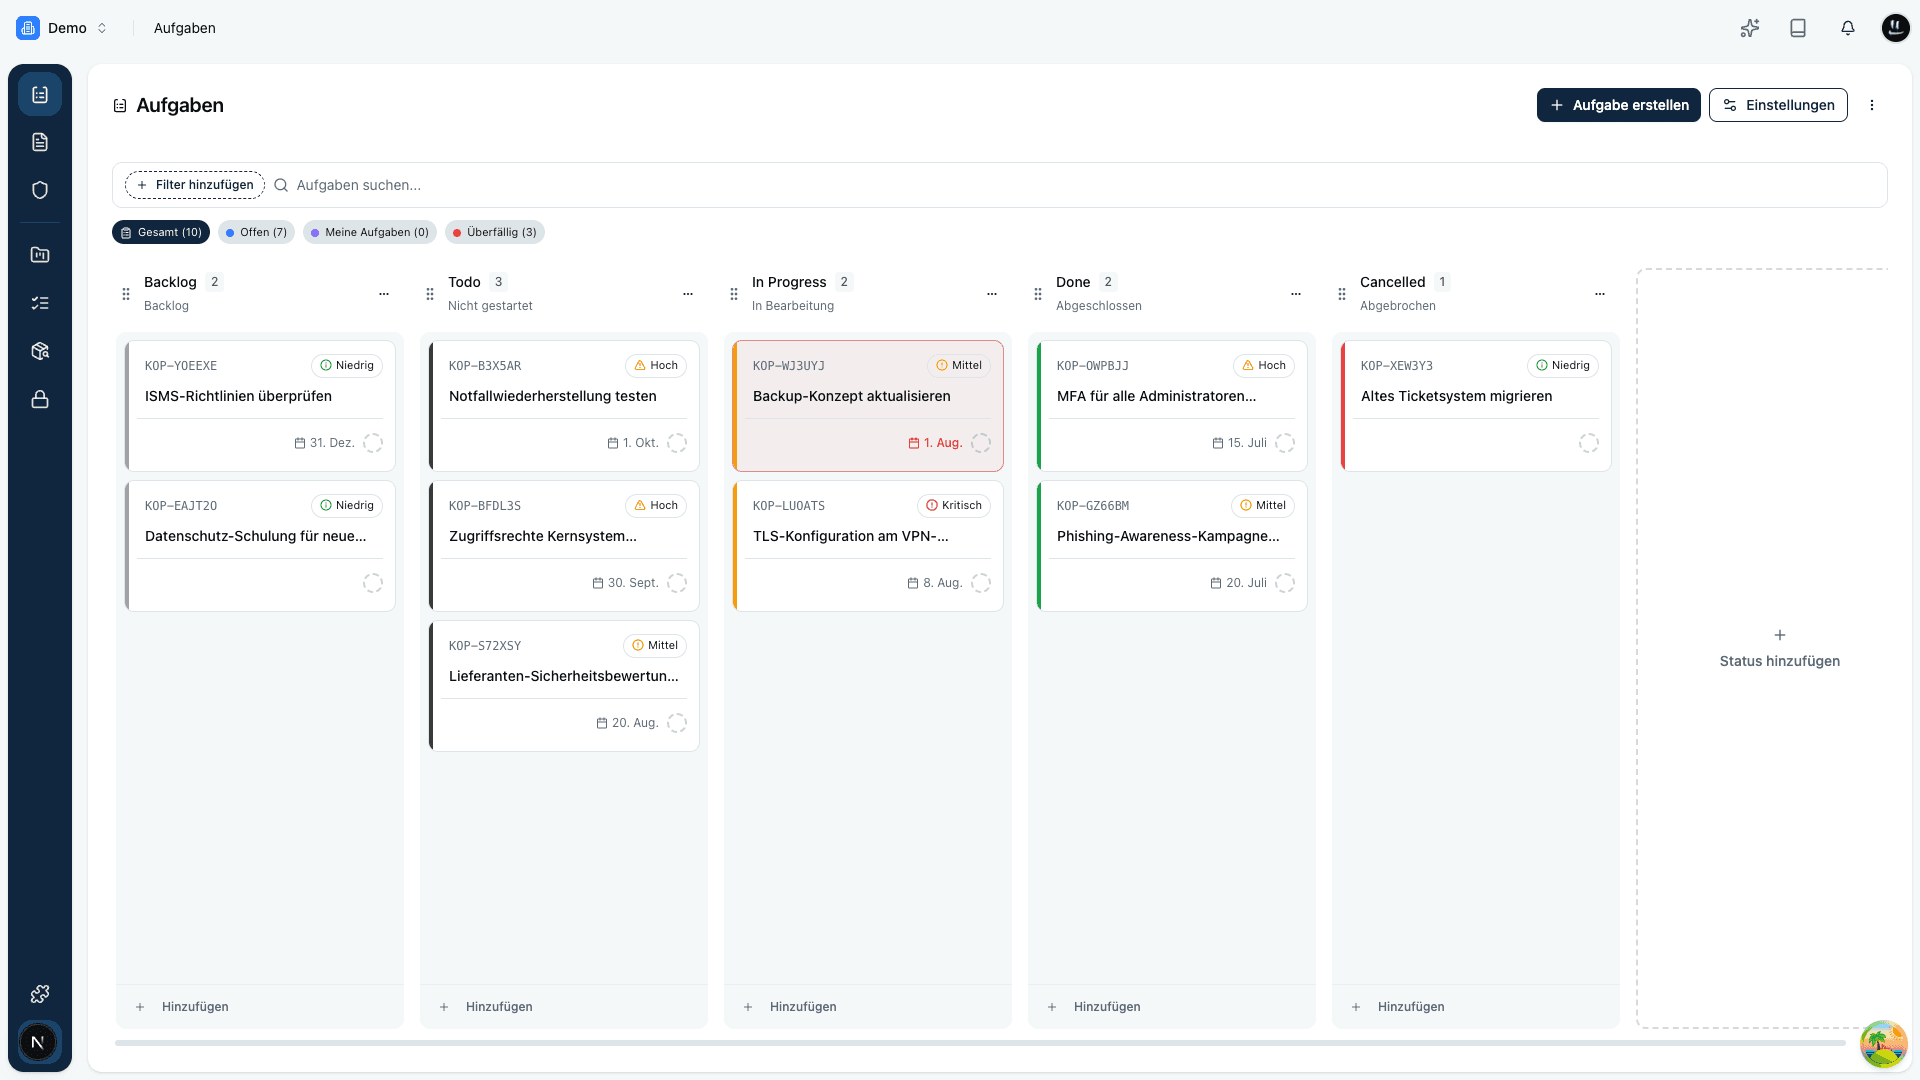Click the AI sparkle icon in the top bar
1920x1080 pixels.
tap(1749, 28)
